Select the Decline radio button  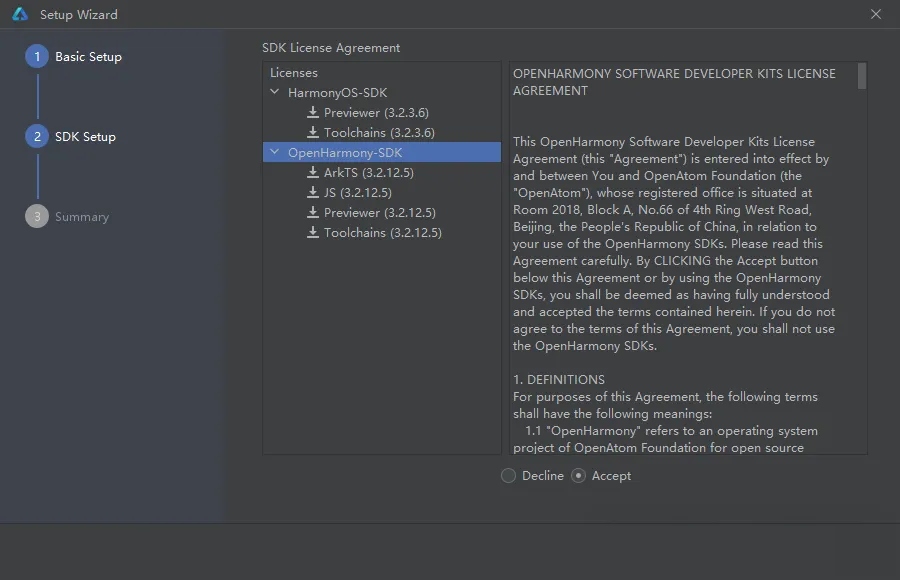pos(508,475)
